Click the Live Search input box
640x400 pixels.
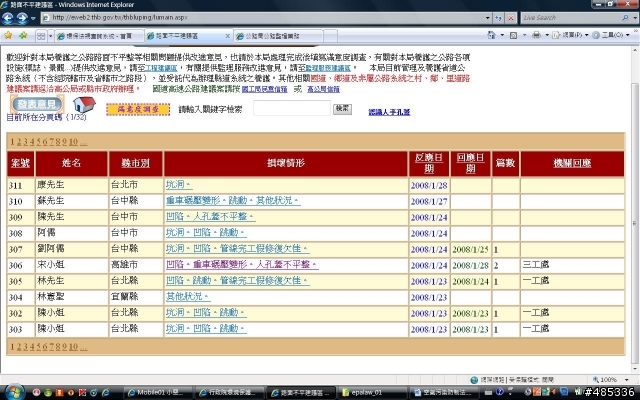click(571, 18)
